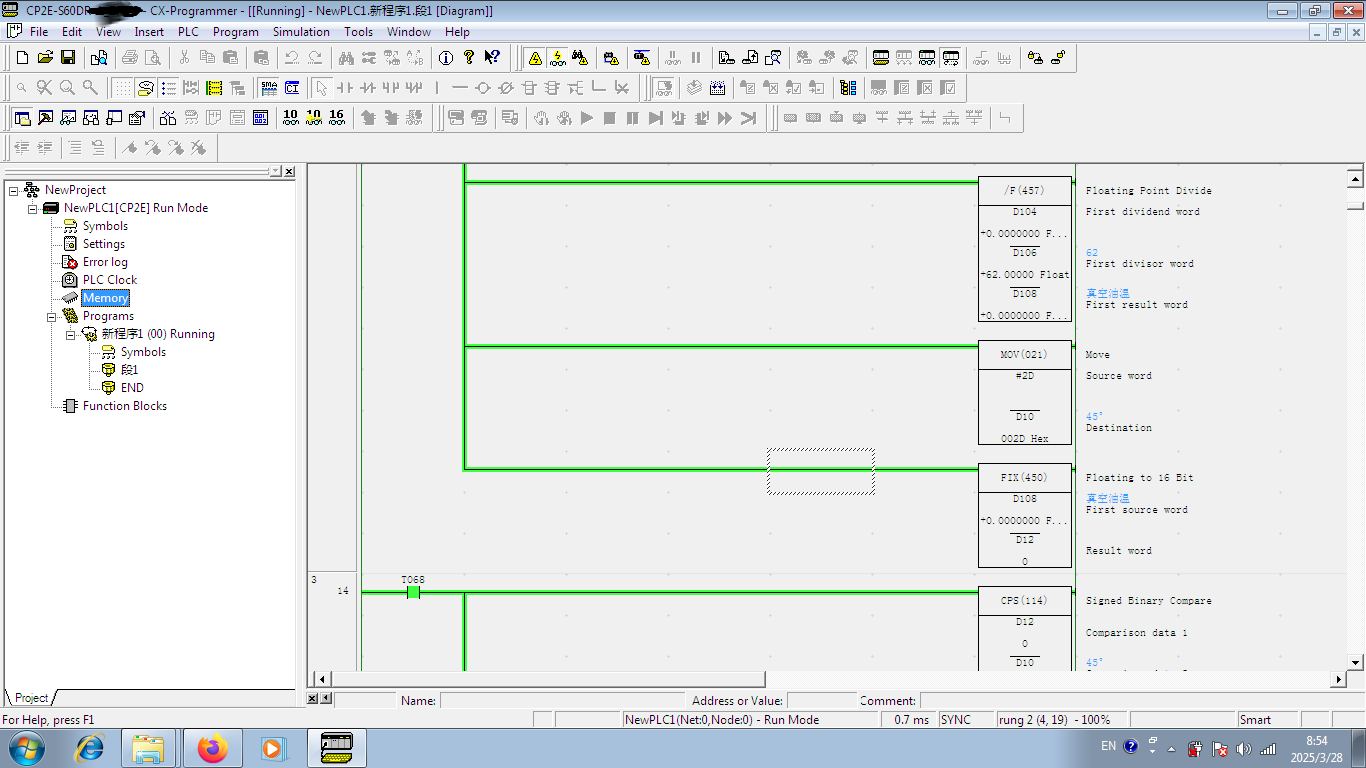Toggle the project workspace panel
The height and width of the screenshot is (768, 1366).
pos(22,118)
